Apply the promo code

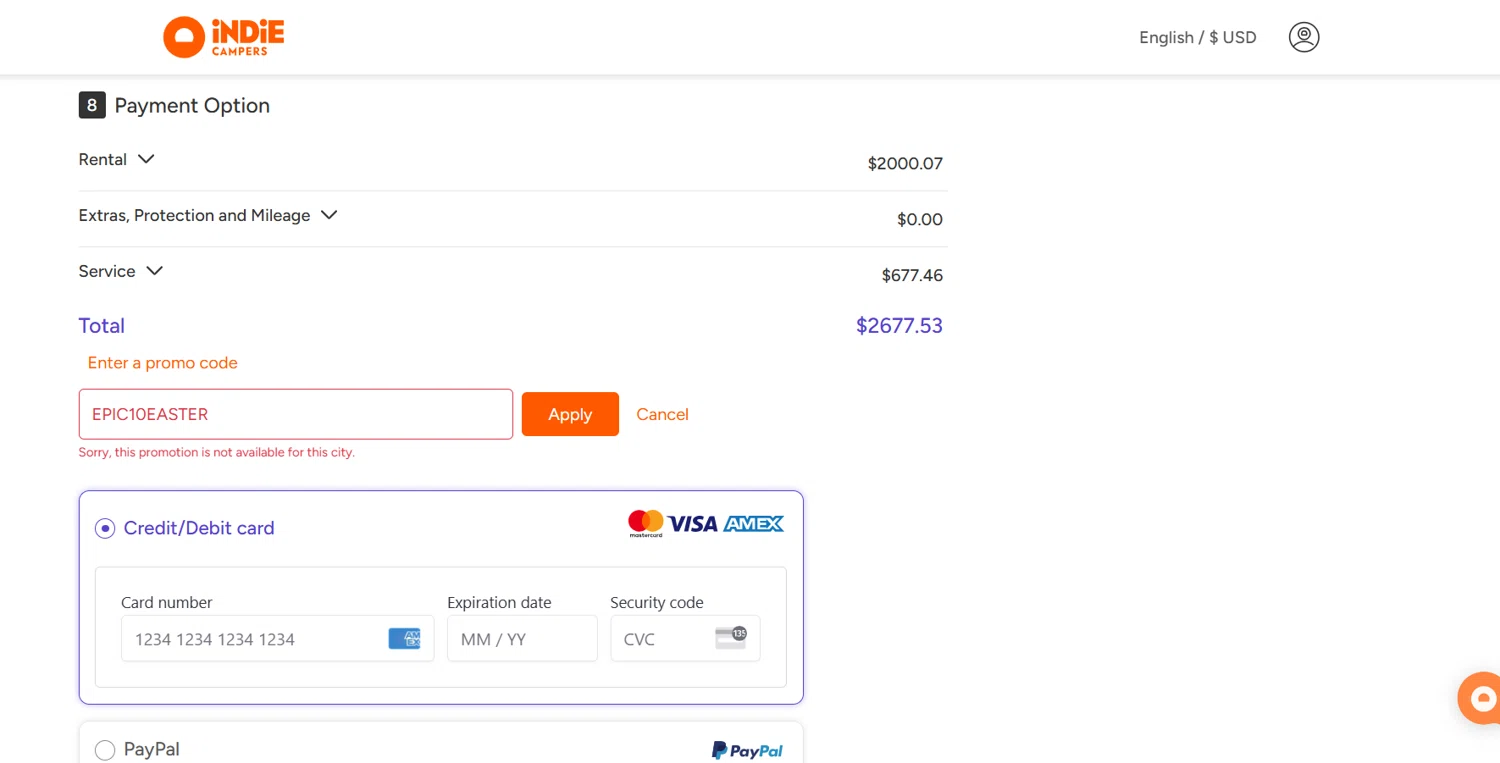pyautogui.click(x=570, y=414)
